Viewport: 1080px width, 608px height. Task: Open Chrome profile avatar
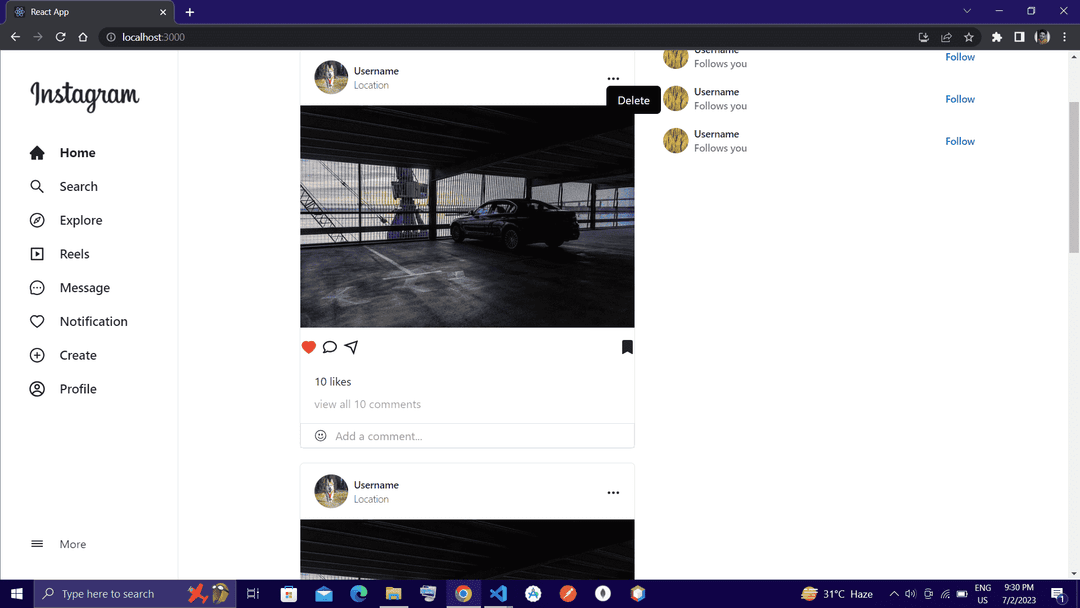coord(1042,37)
